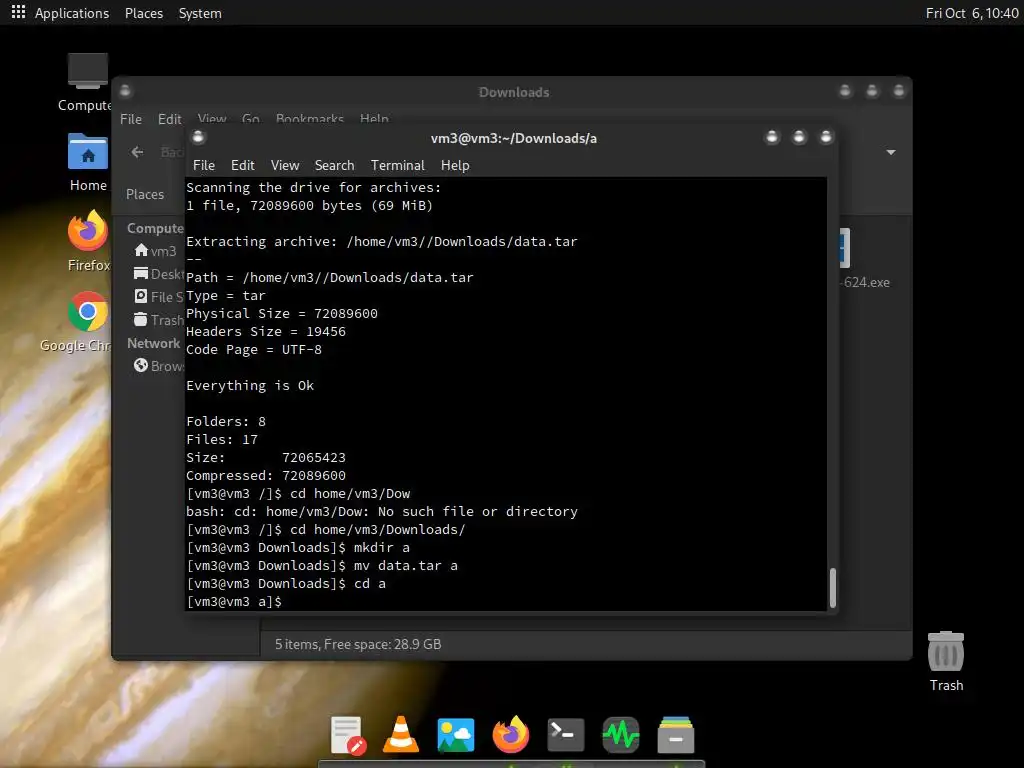Click the clock showing Fri Oct 6
1024x768 pixels.
tap(972, 13)
